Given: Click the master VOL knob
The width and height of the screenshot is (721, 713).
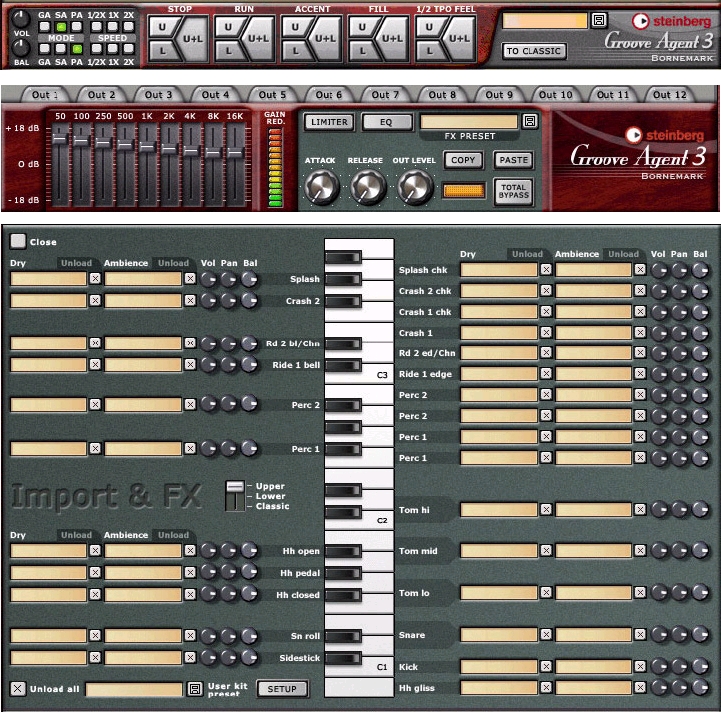Looking at the screenshot, I should coord(21,19).
